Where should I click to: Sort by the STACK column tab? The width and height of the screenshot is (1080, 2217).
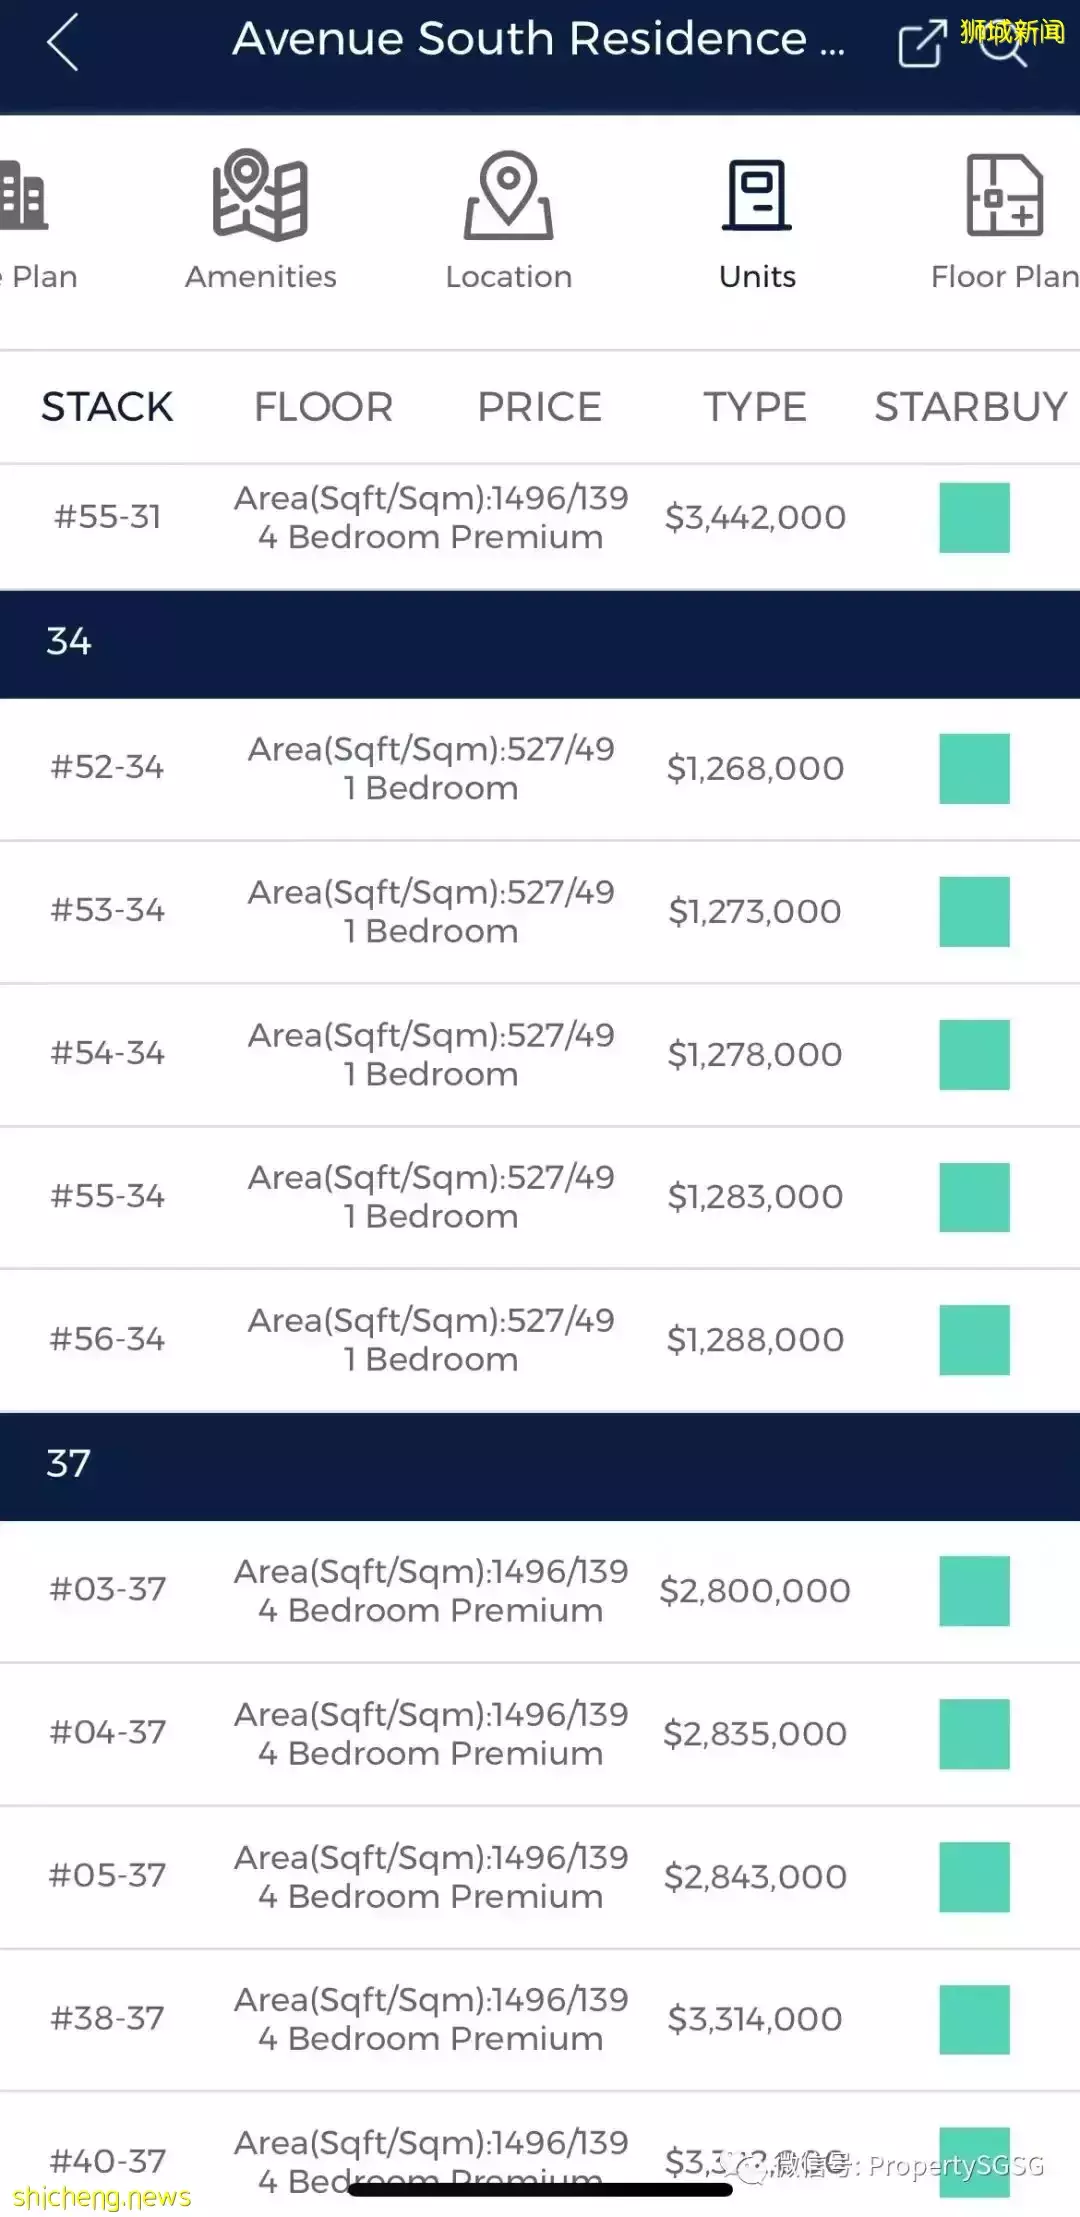click(x=107, y=407)
